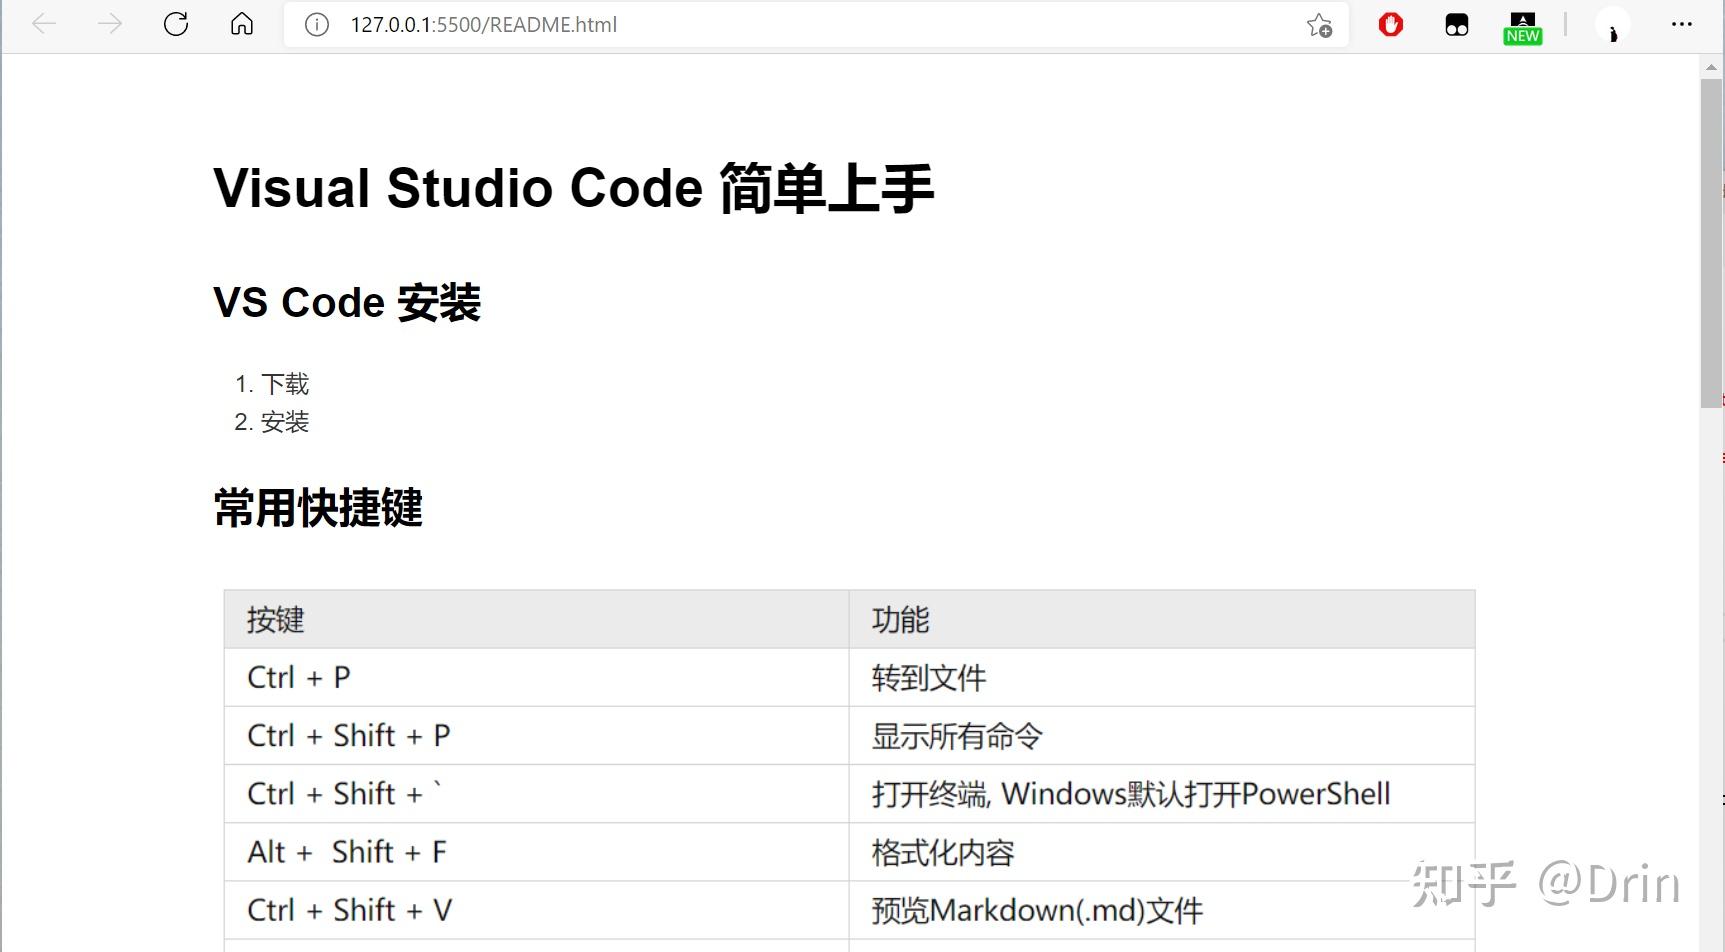The width and height of the screenshot is (1725, 952).
Task: Go back to the previous page
Action: 42,24
